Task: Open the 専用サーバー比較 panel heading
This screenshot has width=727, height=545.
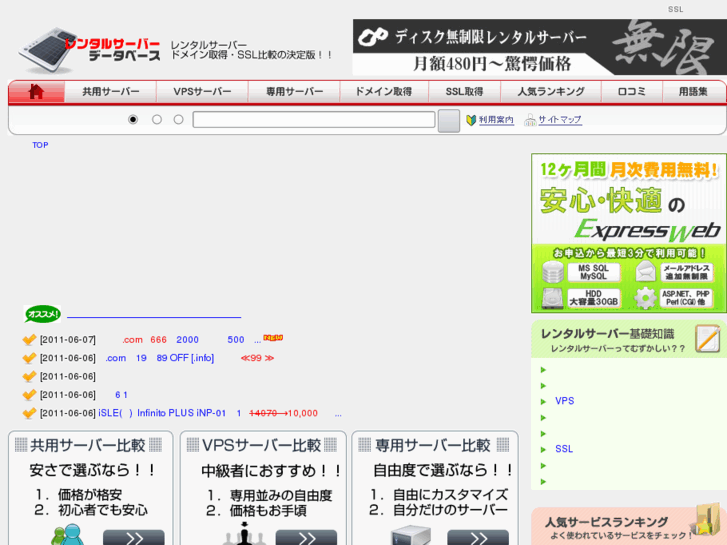Action: 433,445
